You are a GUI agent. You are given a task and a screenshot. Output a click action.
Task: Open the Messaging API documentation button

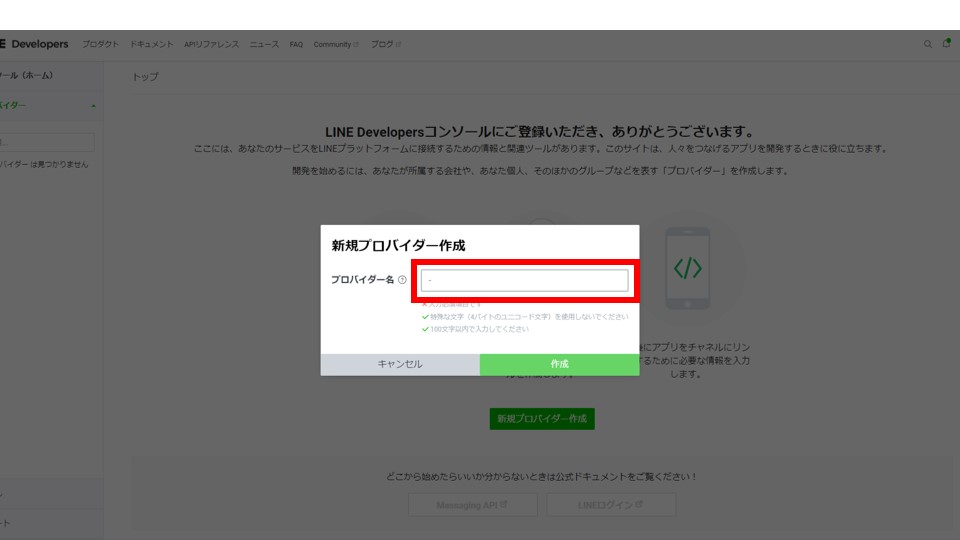(472, 505)
